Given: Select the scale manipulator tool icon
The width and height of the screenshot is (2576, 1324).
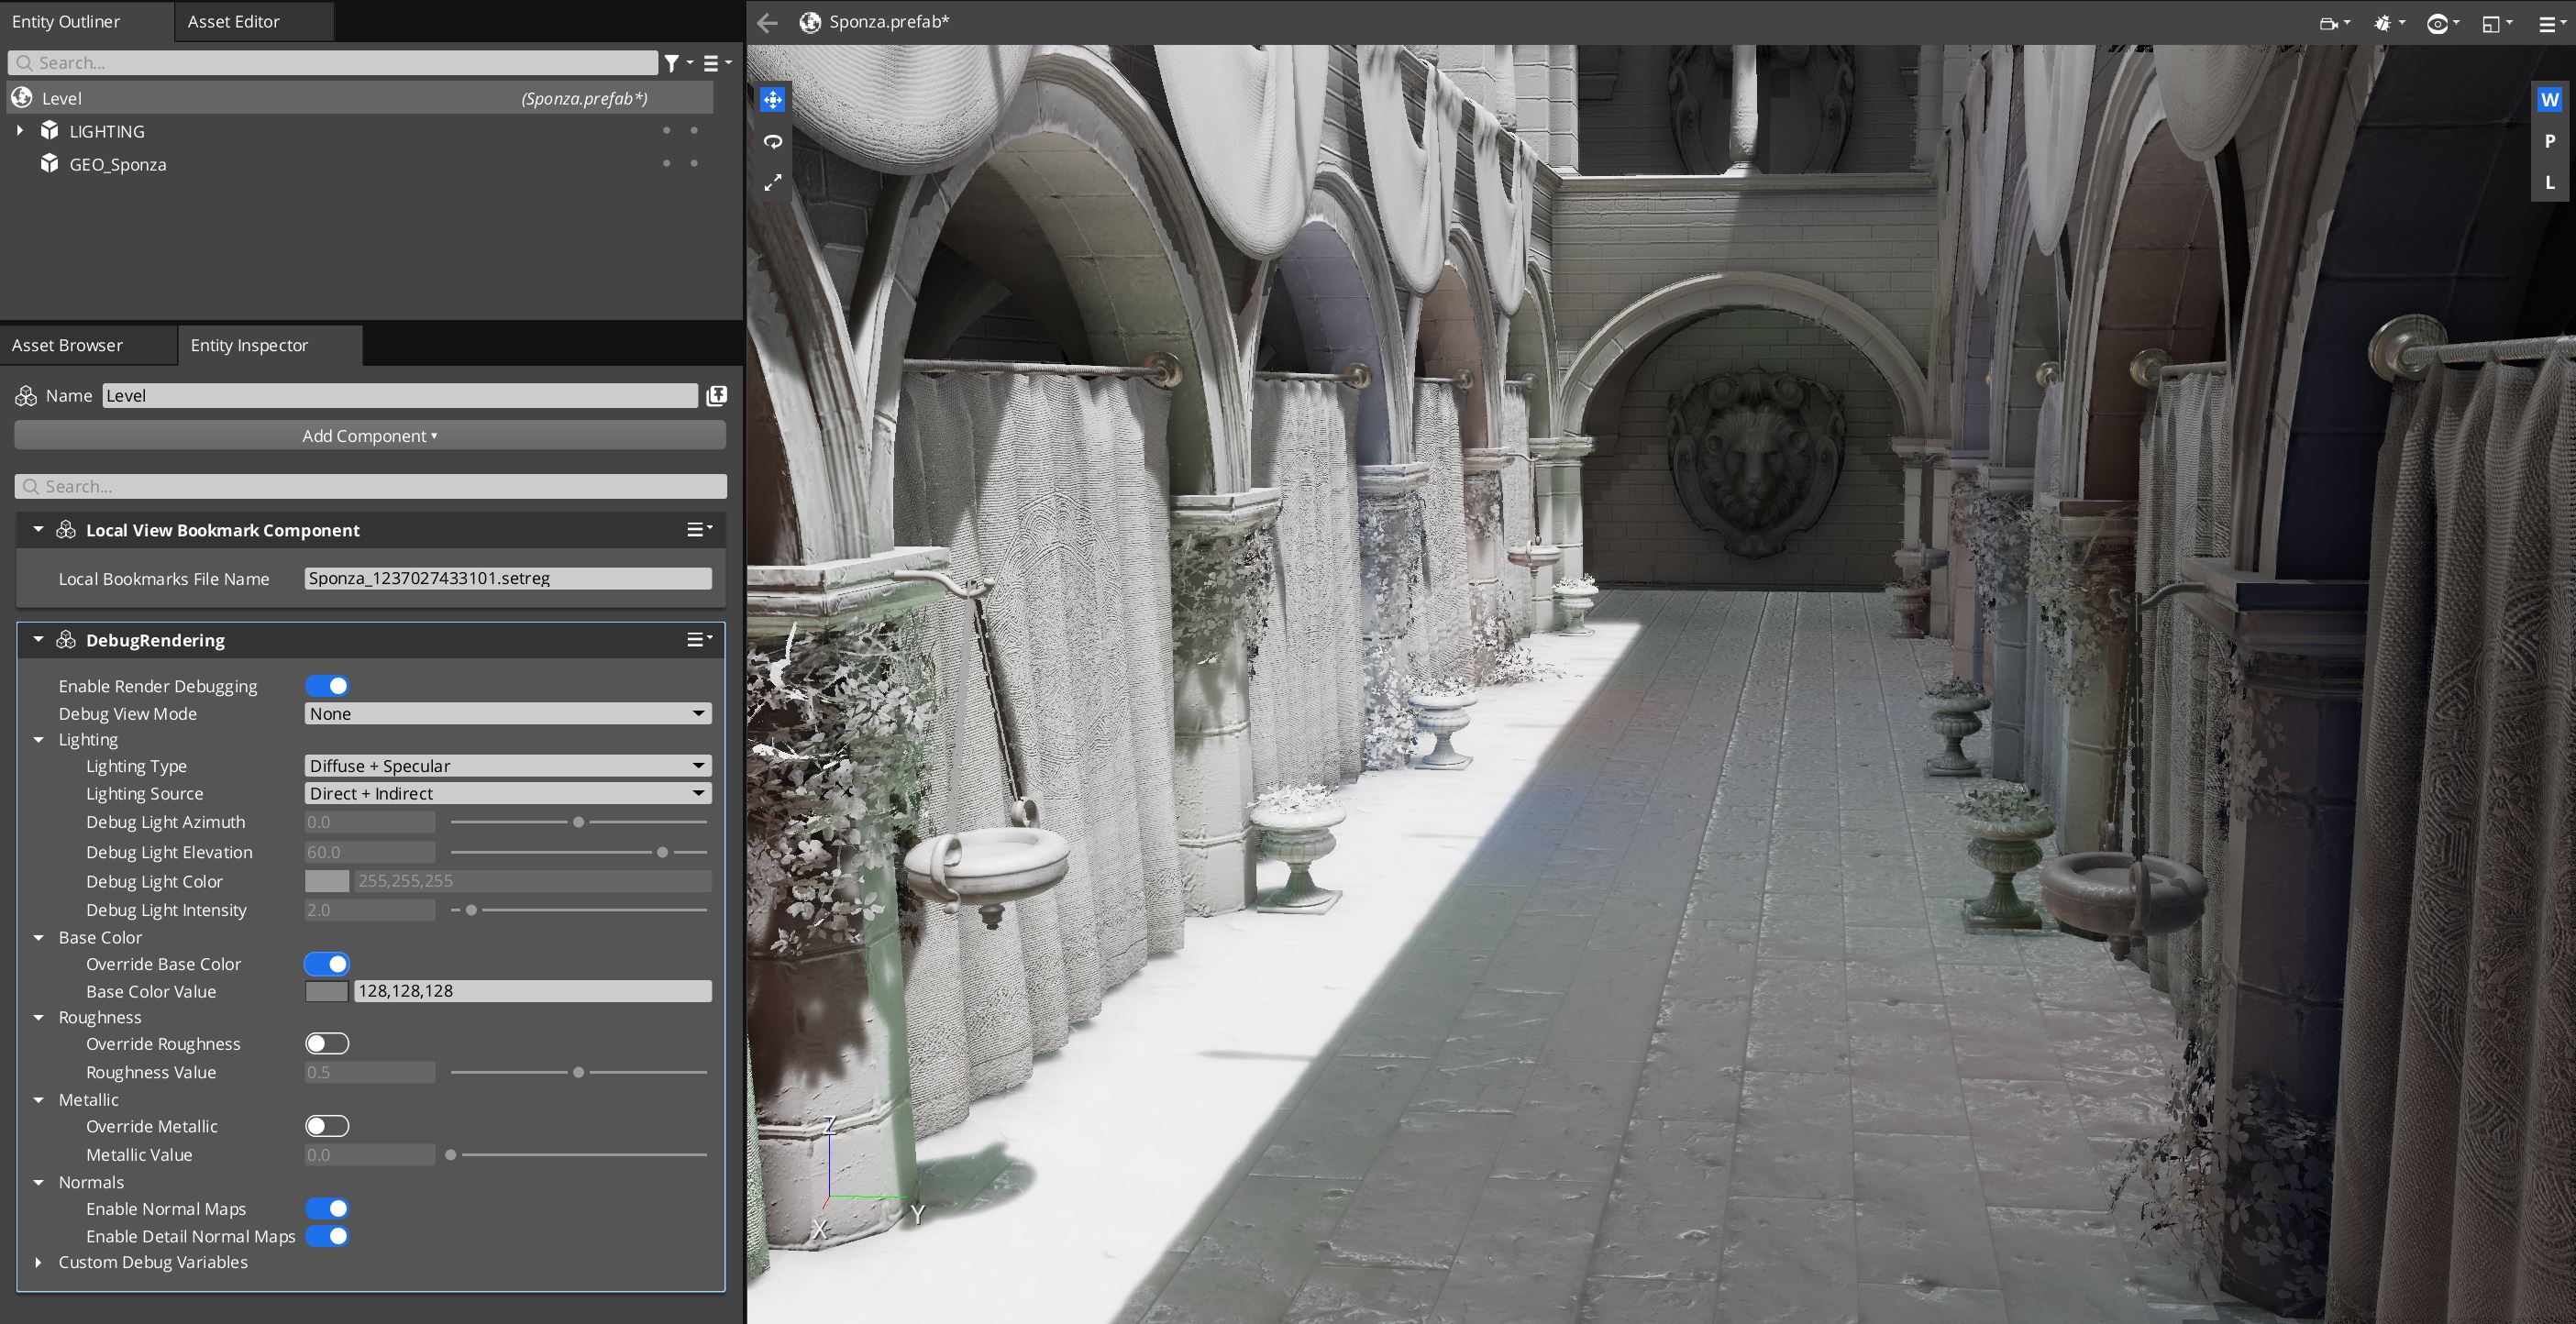Looking at the screenshot, I should (772, 183).
